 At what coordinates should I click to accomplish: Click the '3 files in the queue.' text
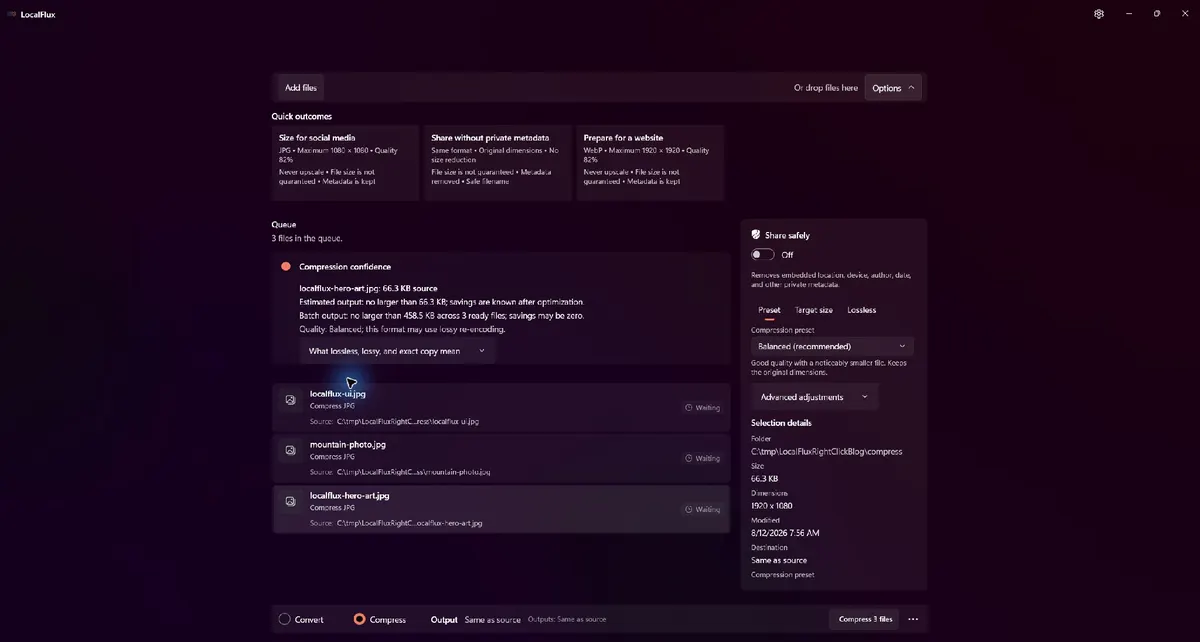(x=307, y=238)
